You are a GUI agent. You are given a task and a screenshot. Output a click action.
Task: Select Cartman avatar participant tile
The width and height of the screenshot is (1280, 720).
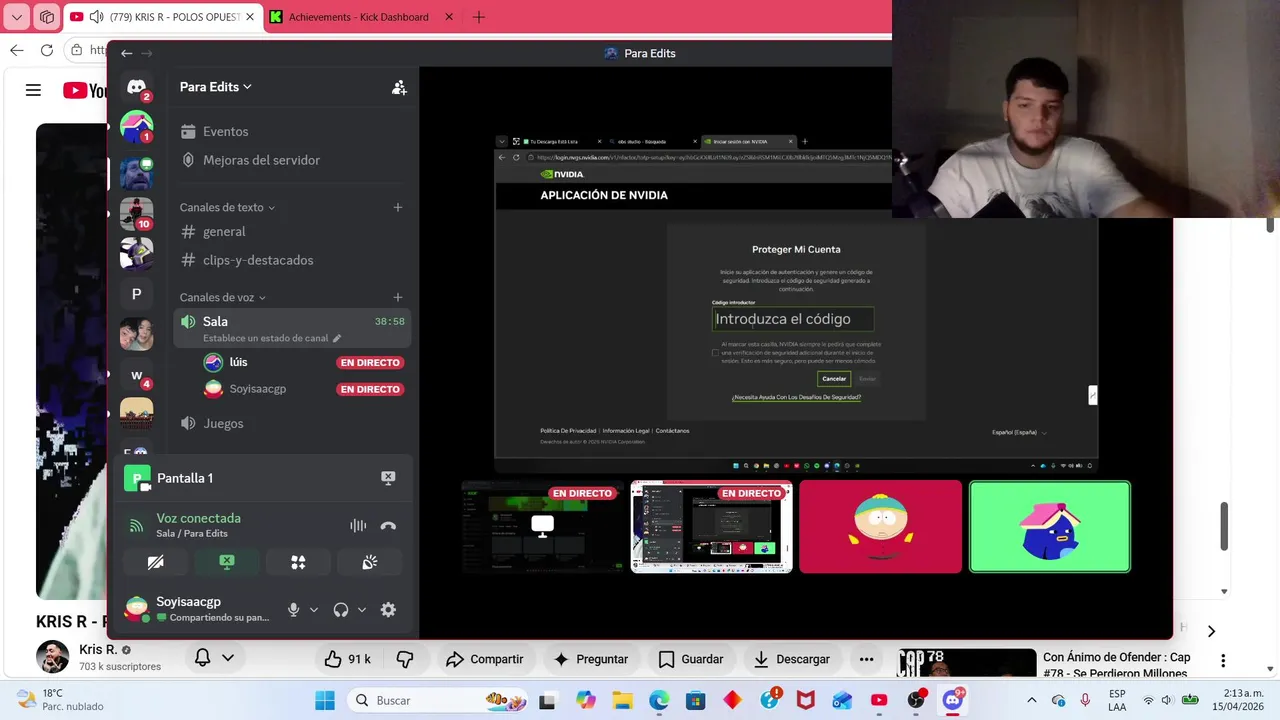[881, 527]
